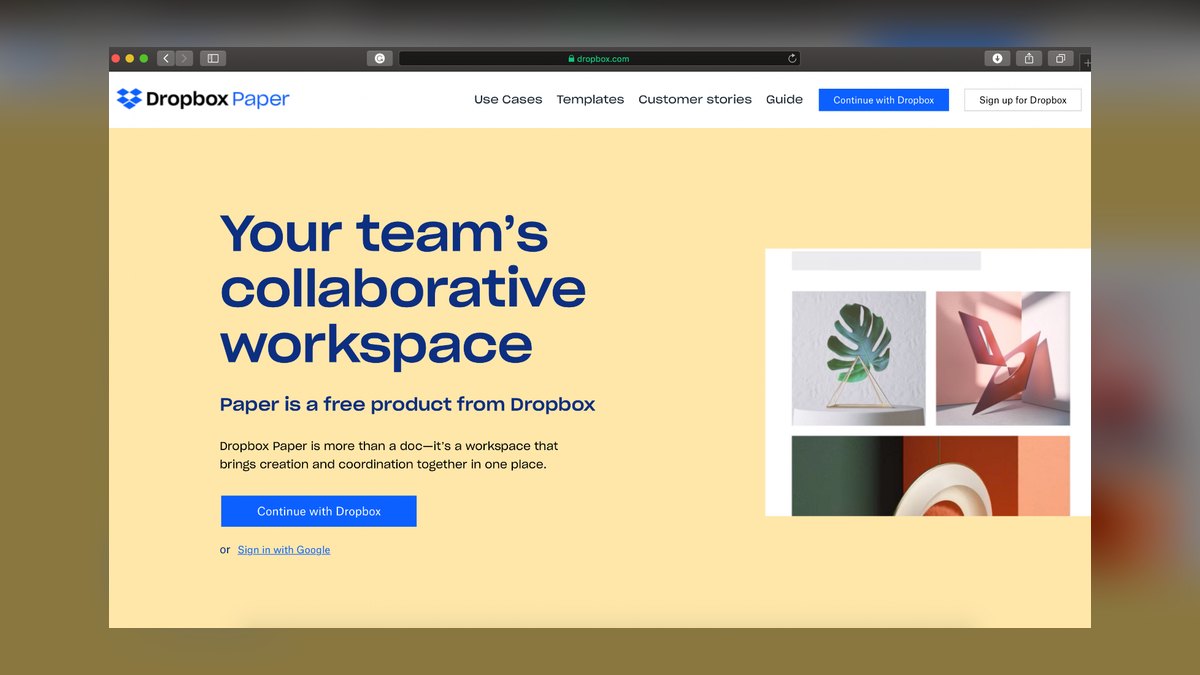Screen dimensions: 1200x675
Task: Reload the page with the refresh icon
Action: [792, 58]
